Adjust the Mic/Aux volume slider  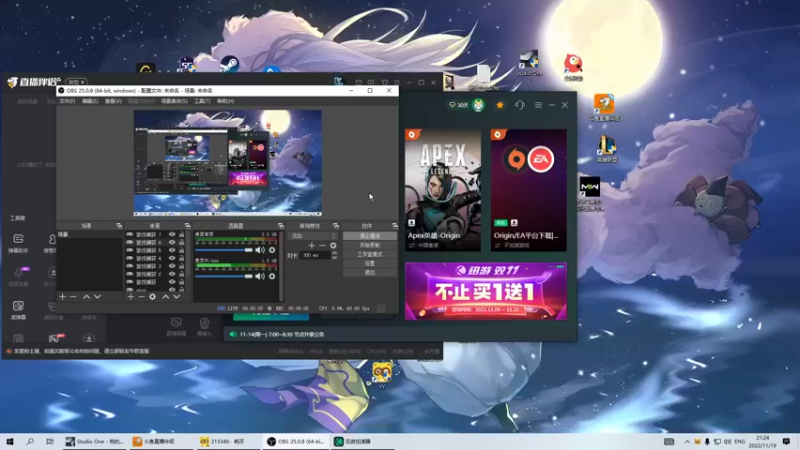tap(223, 276)
